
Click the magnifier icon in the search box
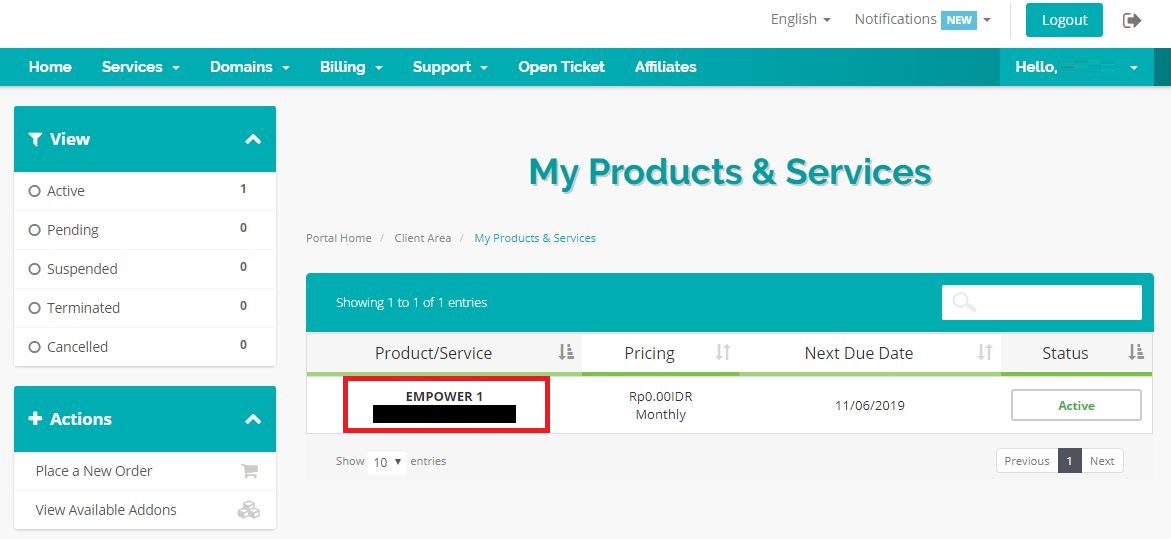(964, 302)
